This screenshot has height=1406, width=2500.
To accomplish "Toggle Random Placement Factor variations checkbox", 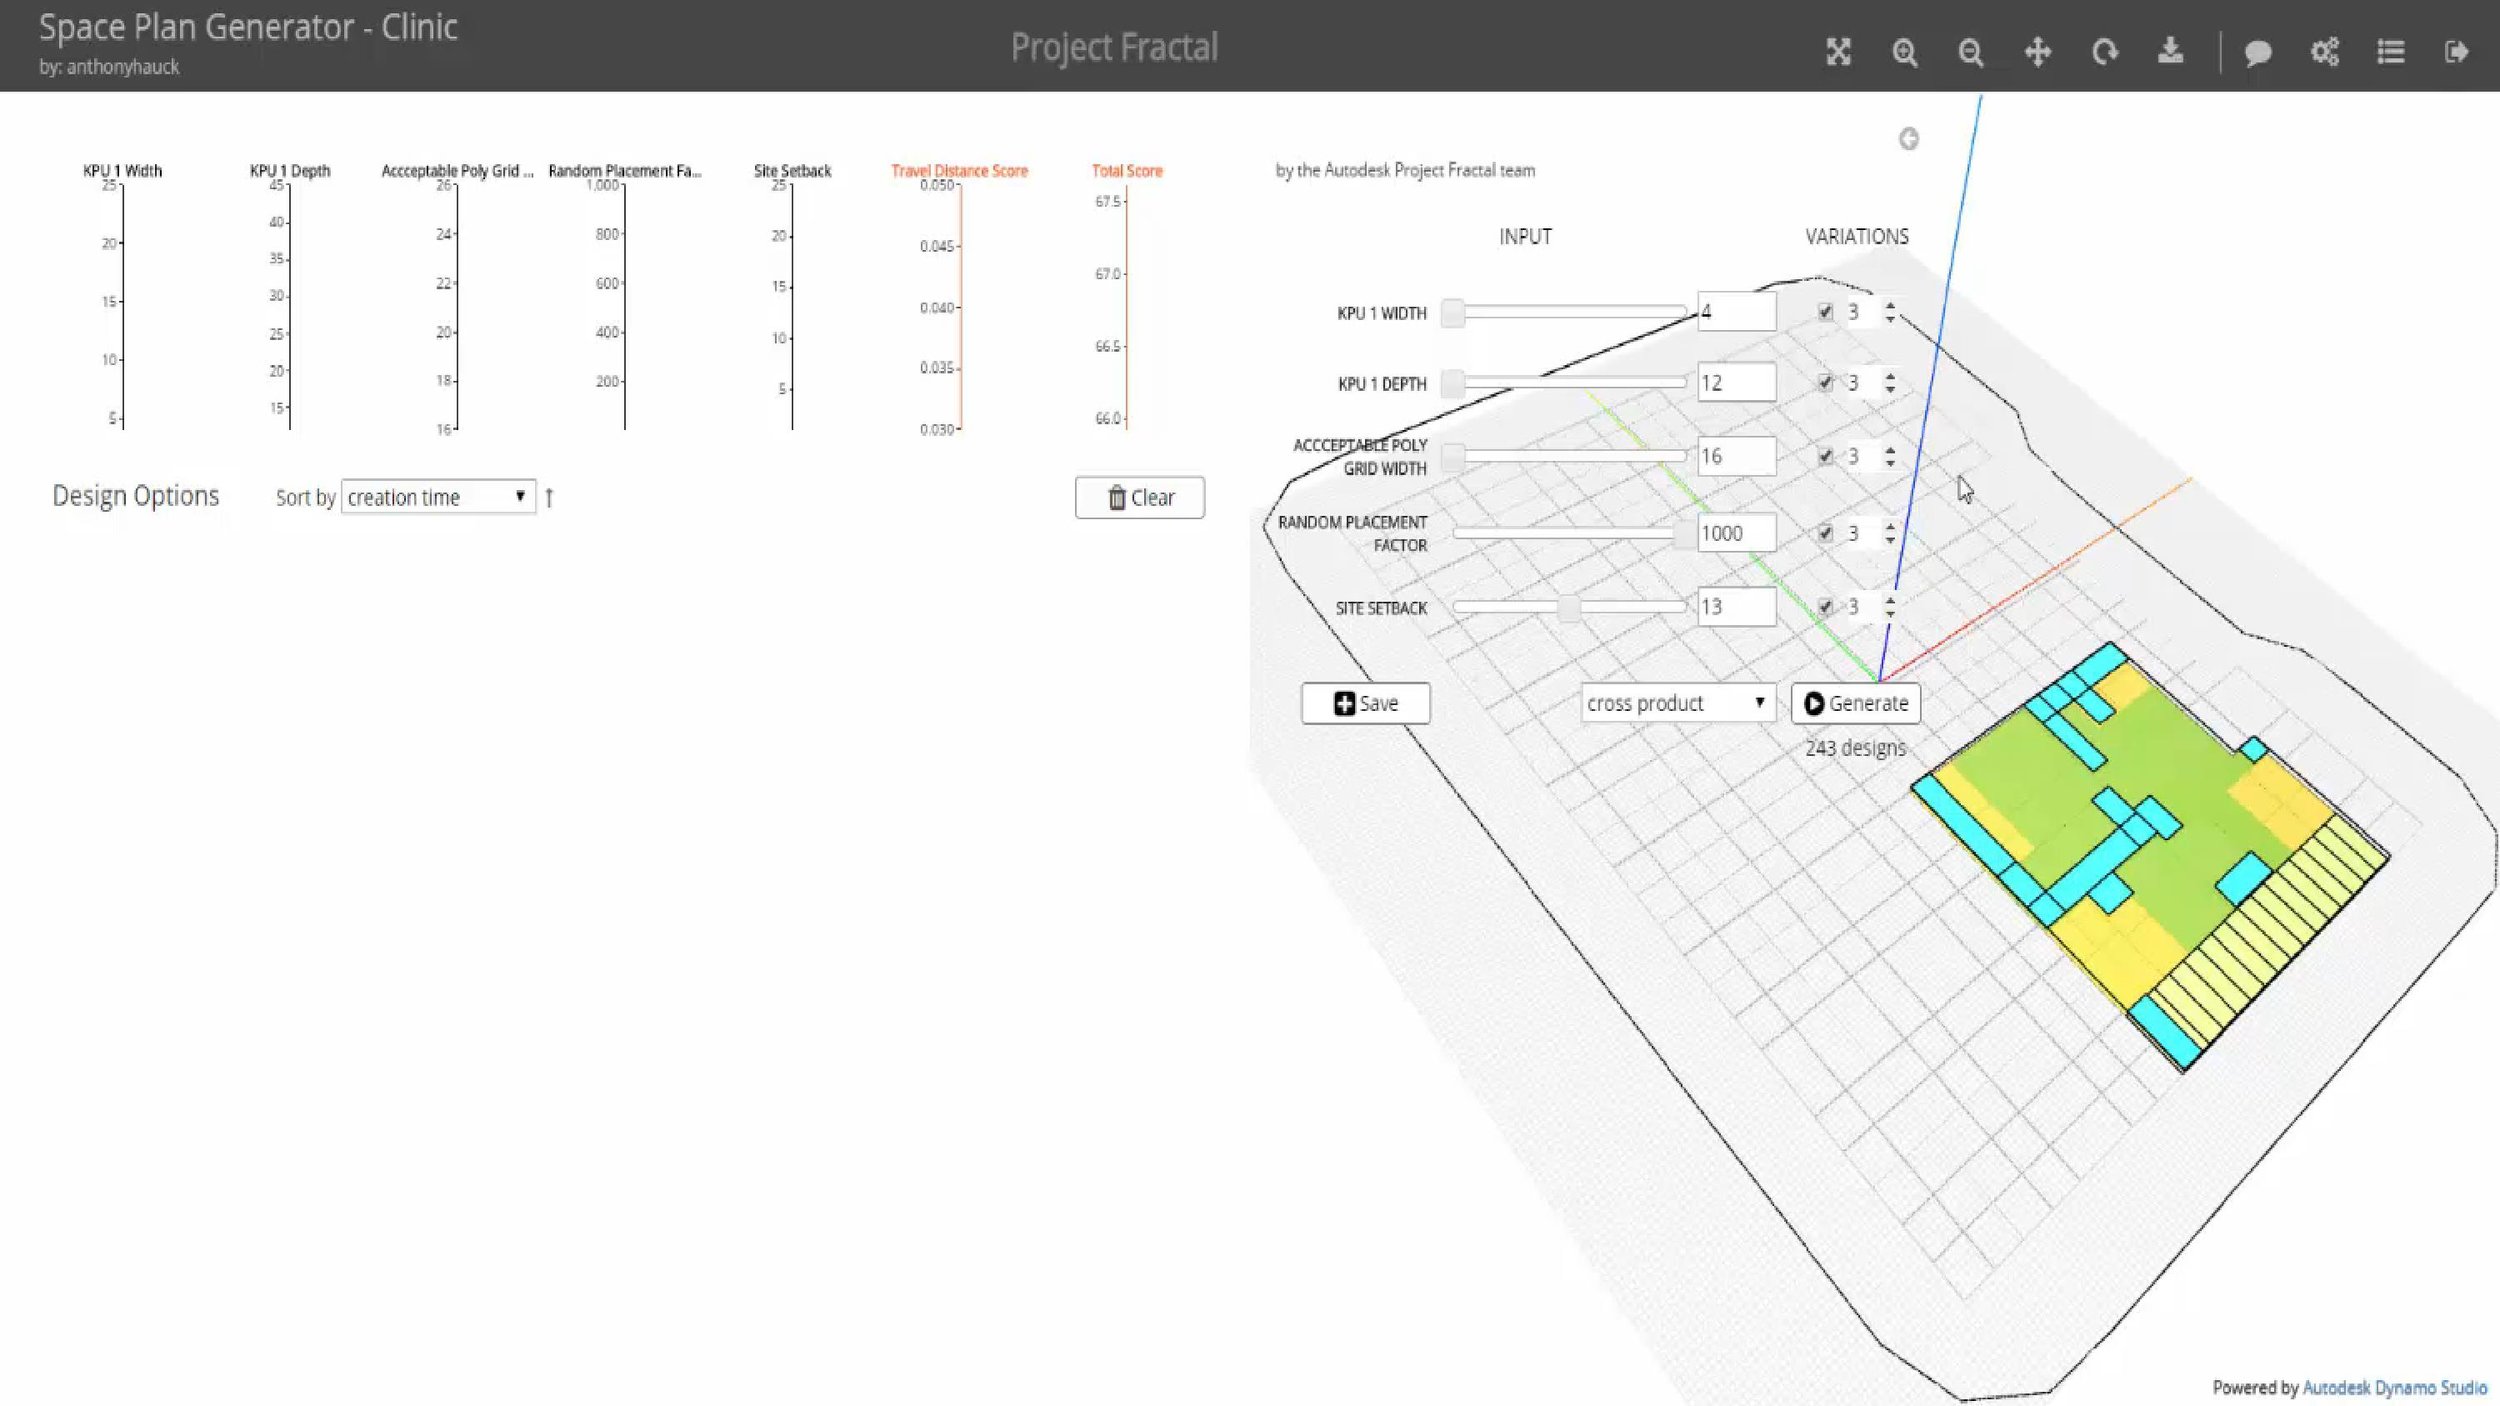I will tap(1825, 533).
